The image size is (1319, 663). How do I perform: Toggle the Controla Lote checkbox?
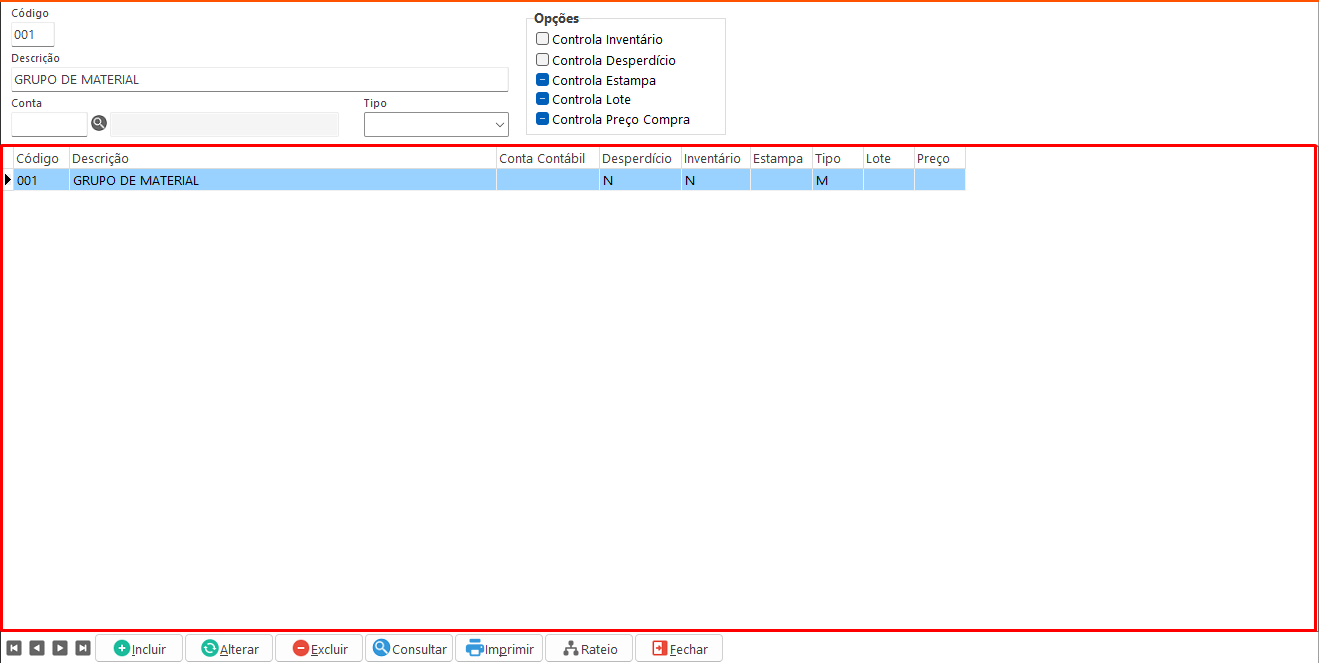point(543,99)
